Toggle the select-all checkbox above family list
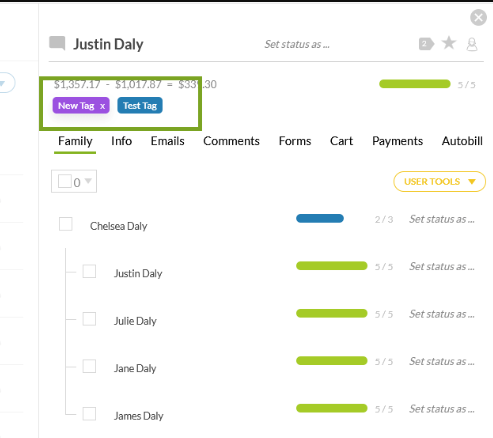 click(65, 181)
